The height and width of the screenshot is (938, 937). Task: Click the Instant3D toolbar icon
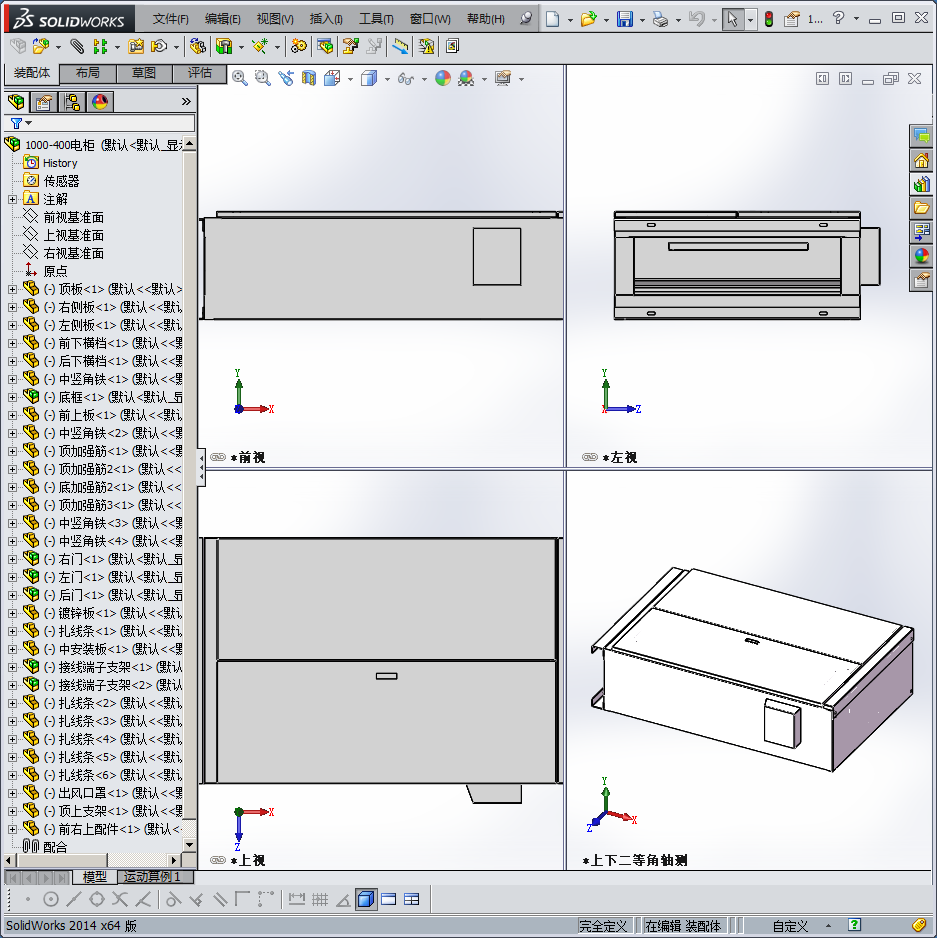click(400, 46)
